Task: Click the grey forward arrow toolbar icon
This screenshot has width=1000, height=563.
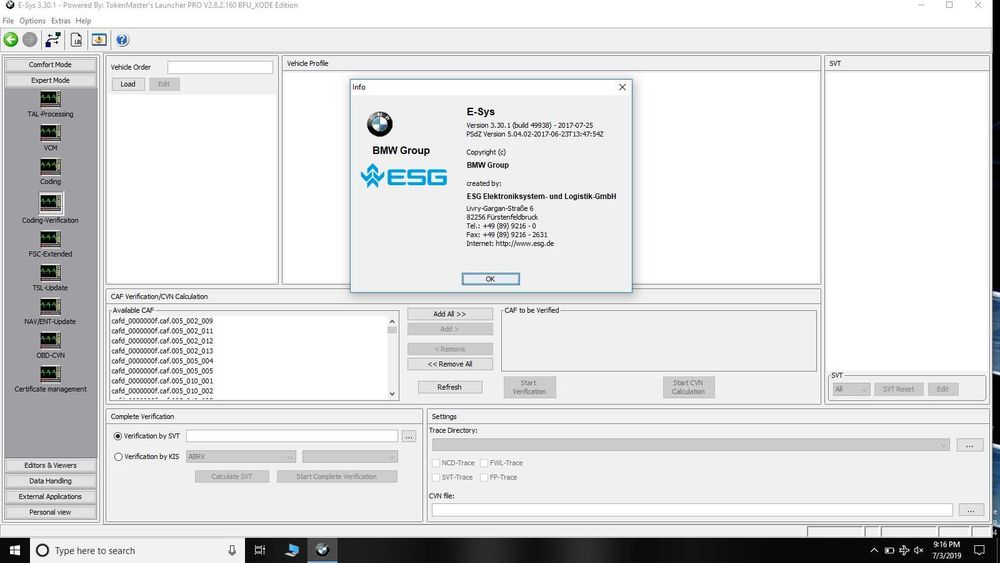Action: (30, 40)
